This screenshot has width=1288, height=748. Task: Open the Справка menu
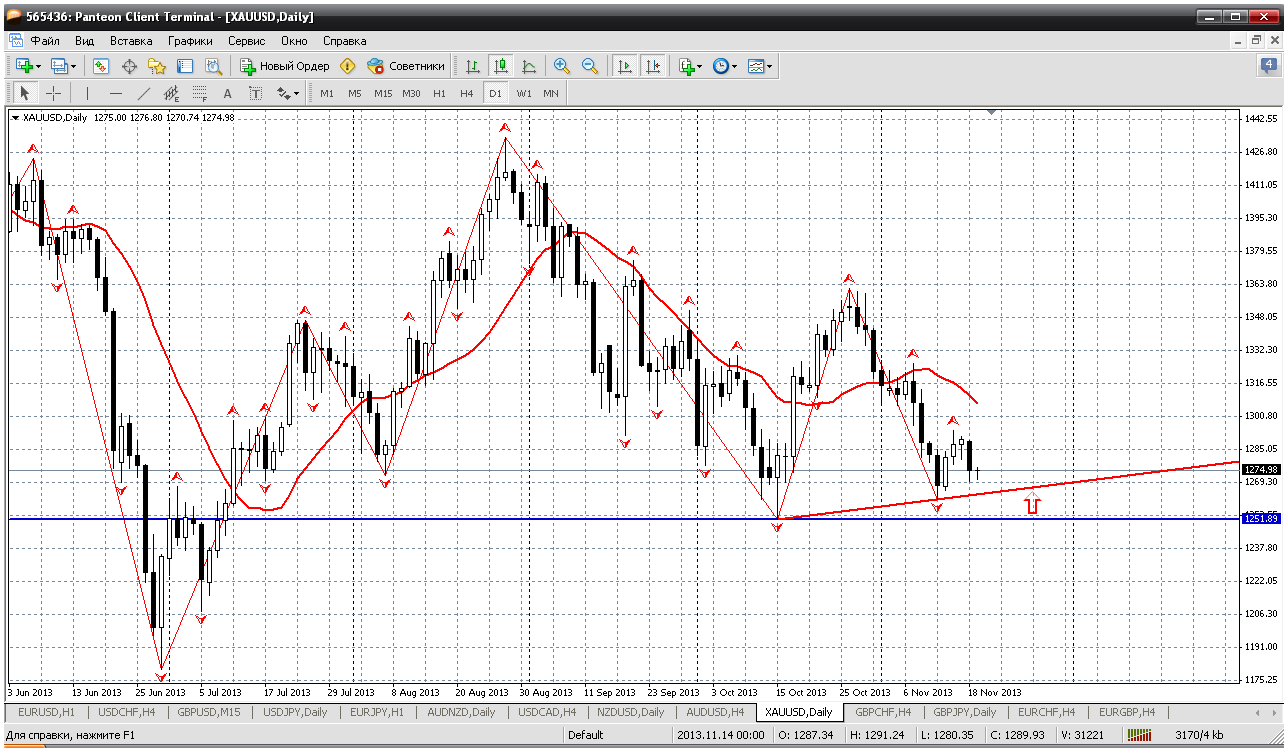[x=344, y=41]
